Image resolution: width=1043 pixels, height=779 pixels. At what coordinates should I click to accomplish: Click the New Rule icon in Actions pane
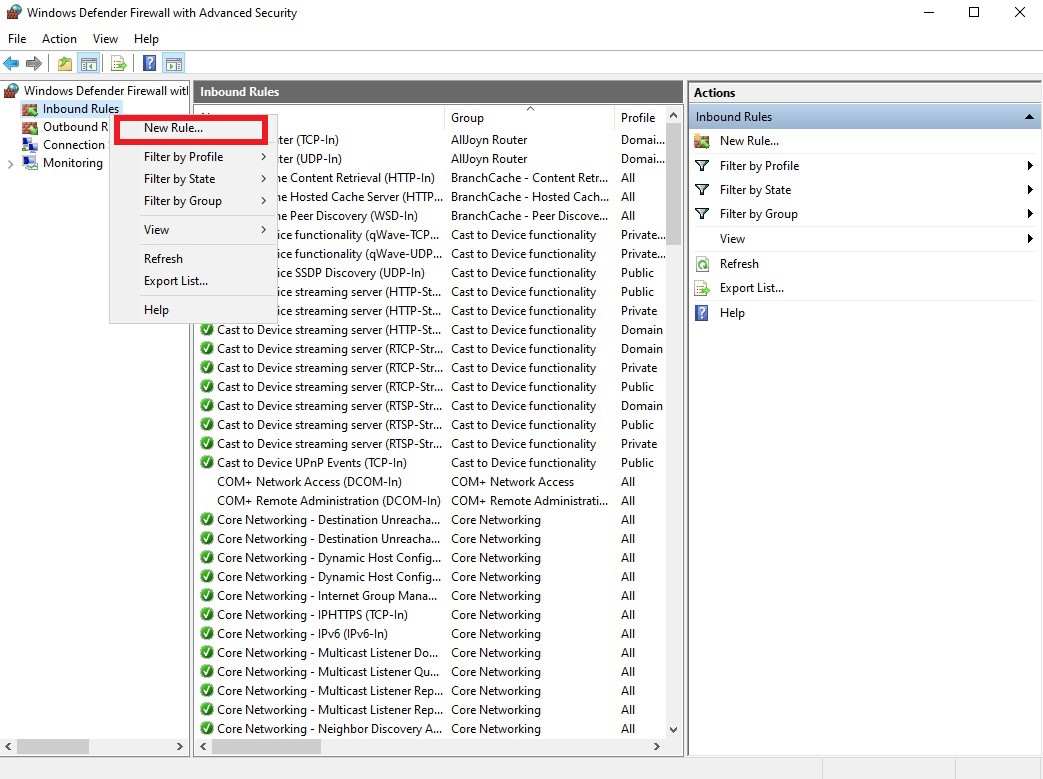point(702,141)
